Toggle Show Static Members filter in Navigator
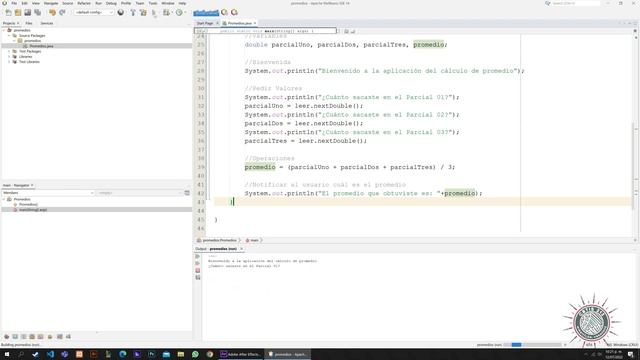The image size is (640, 360). pyautogui.click(x=24, y=337)
